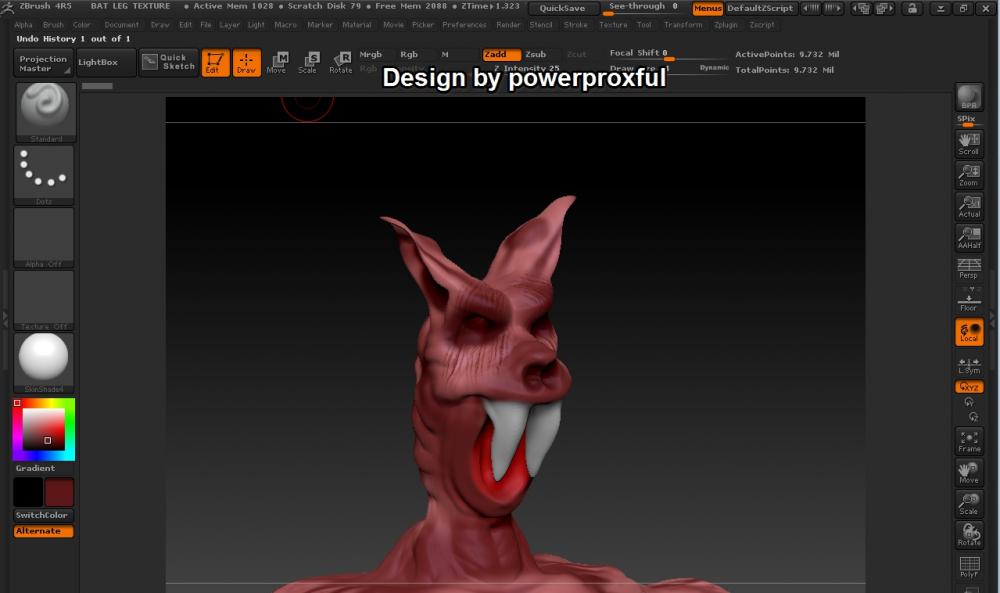This screenshot has height=593, width=1000.
Task: Select the Rotate tool in top shelf
Action: [x=341, y=62]
